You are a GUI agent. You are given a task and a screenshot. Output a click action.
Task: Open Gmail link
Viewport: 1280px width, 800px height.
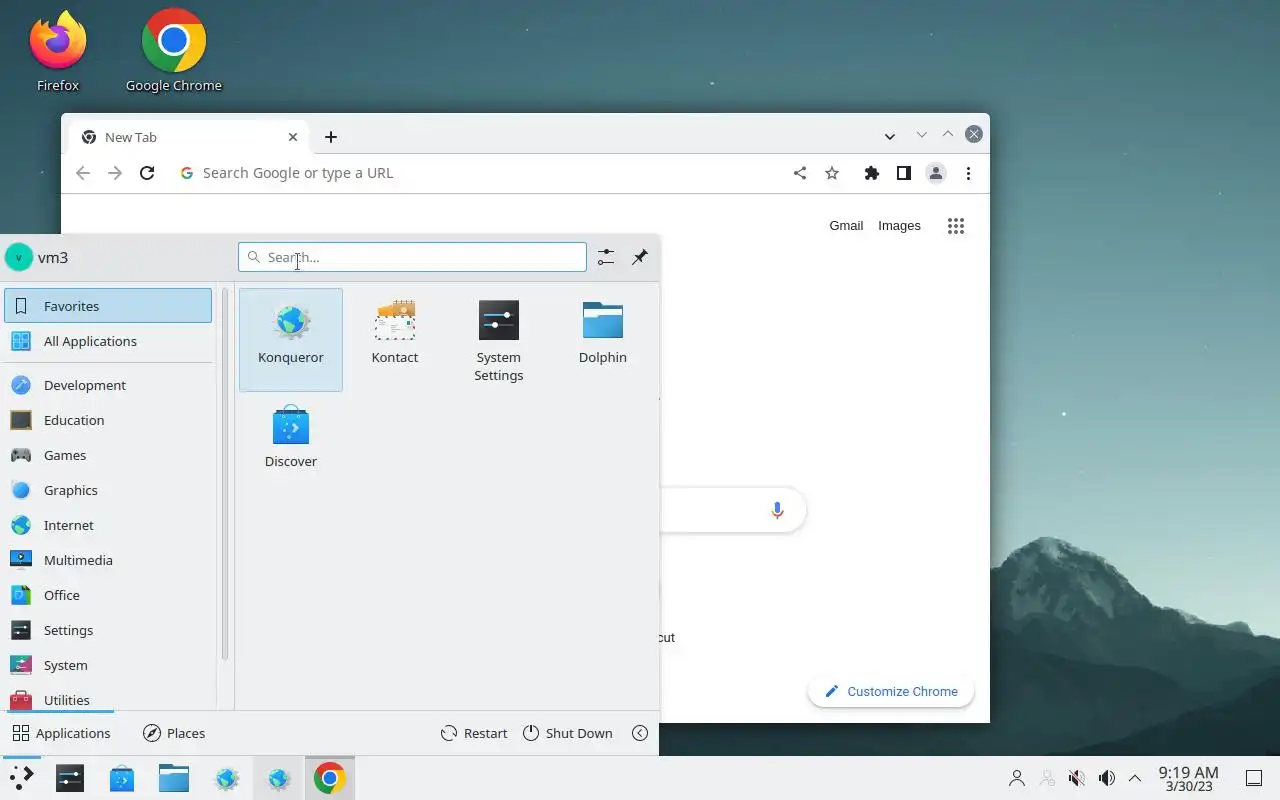pos(846,225)
